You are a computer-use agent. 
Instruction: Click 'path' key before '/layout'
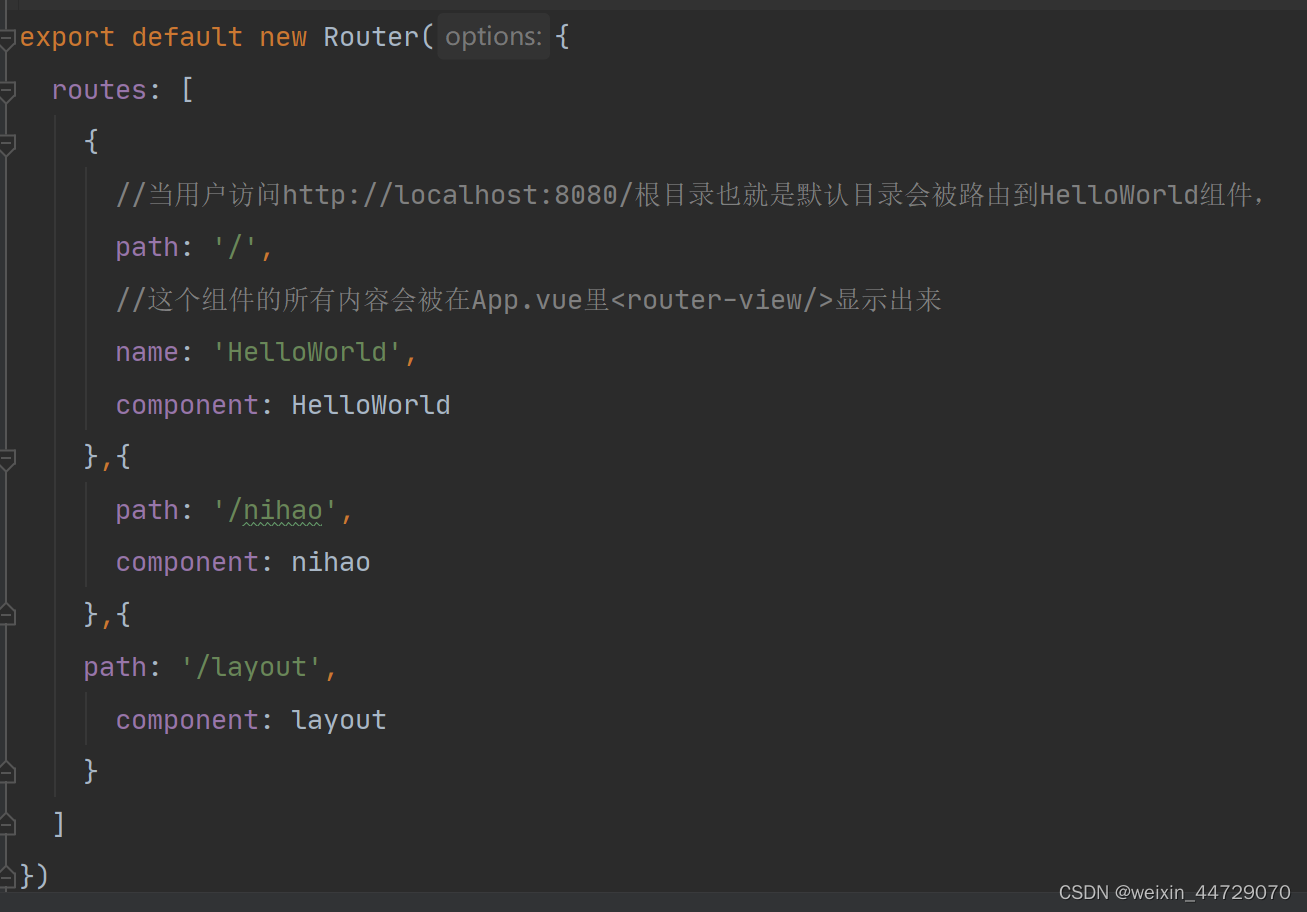(115, 667)
